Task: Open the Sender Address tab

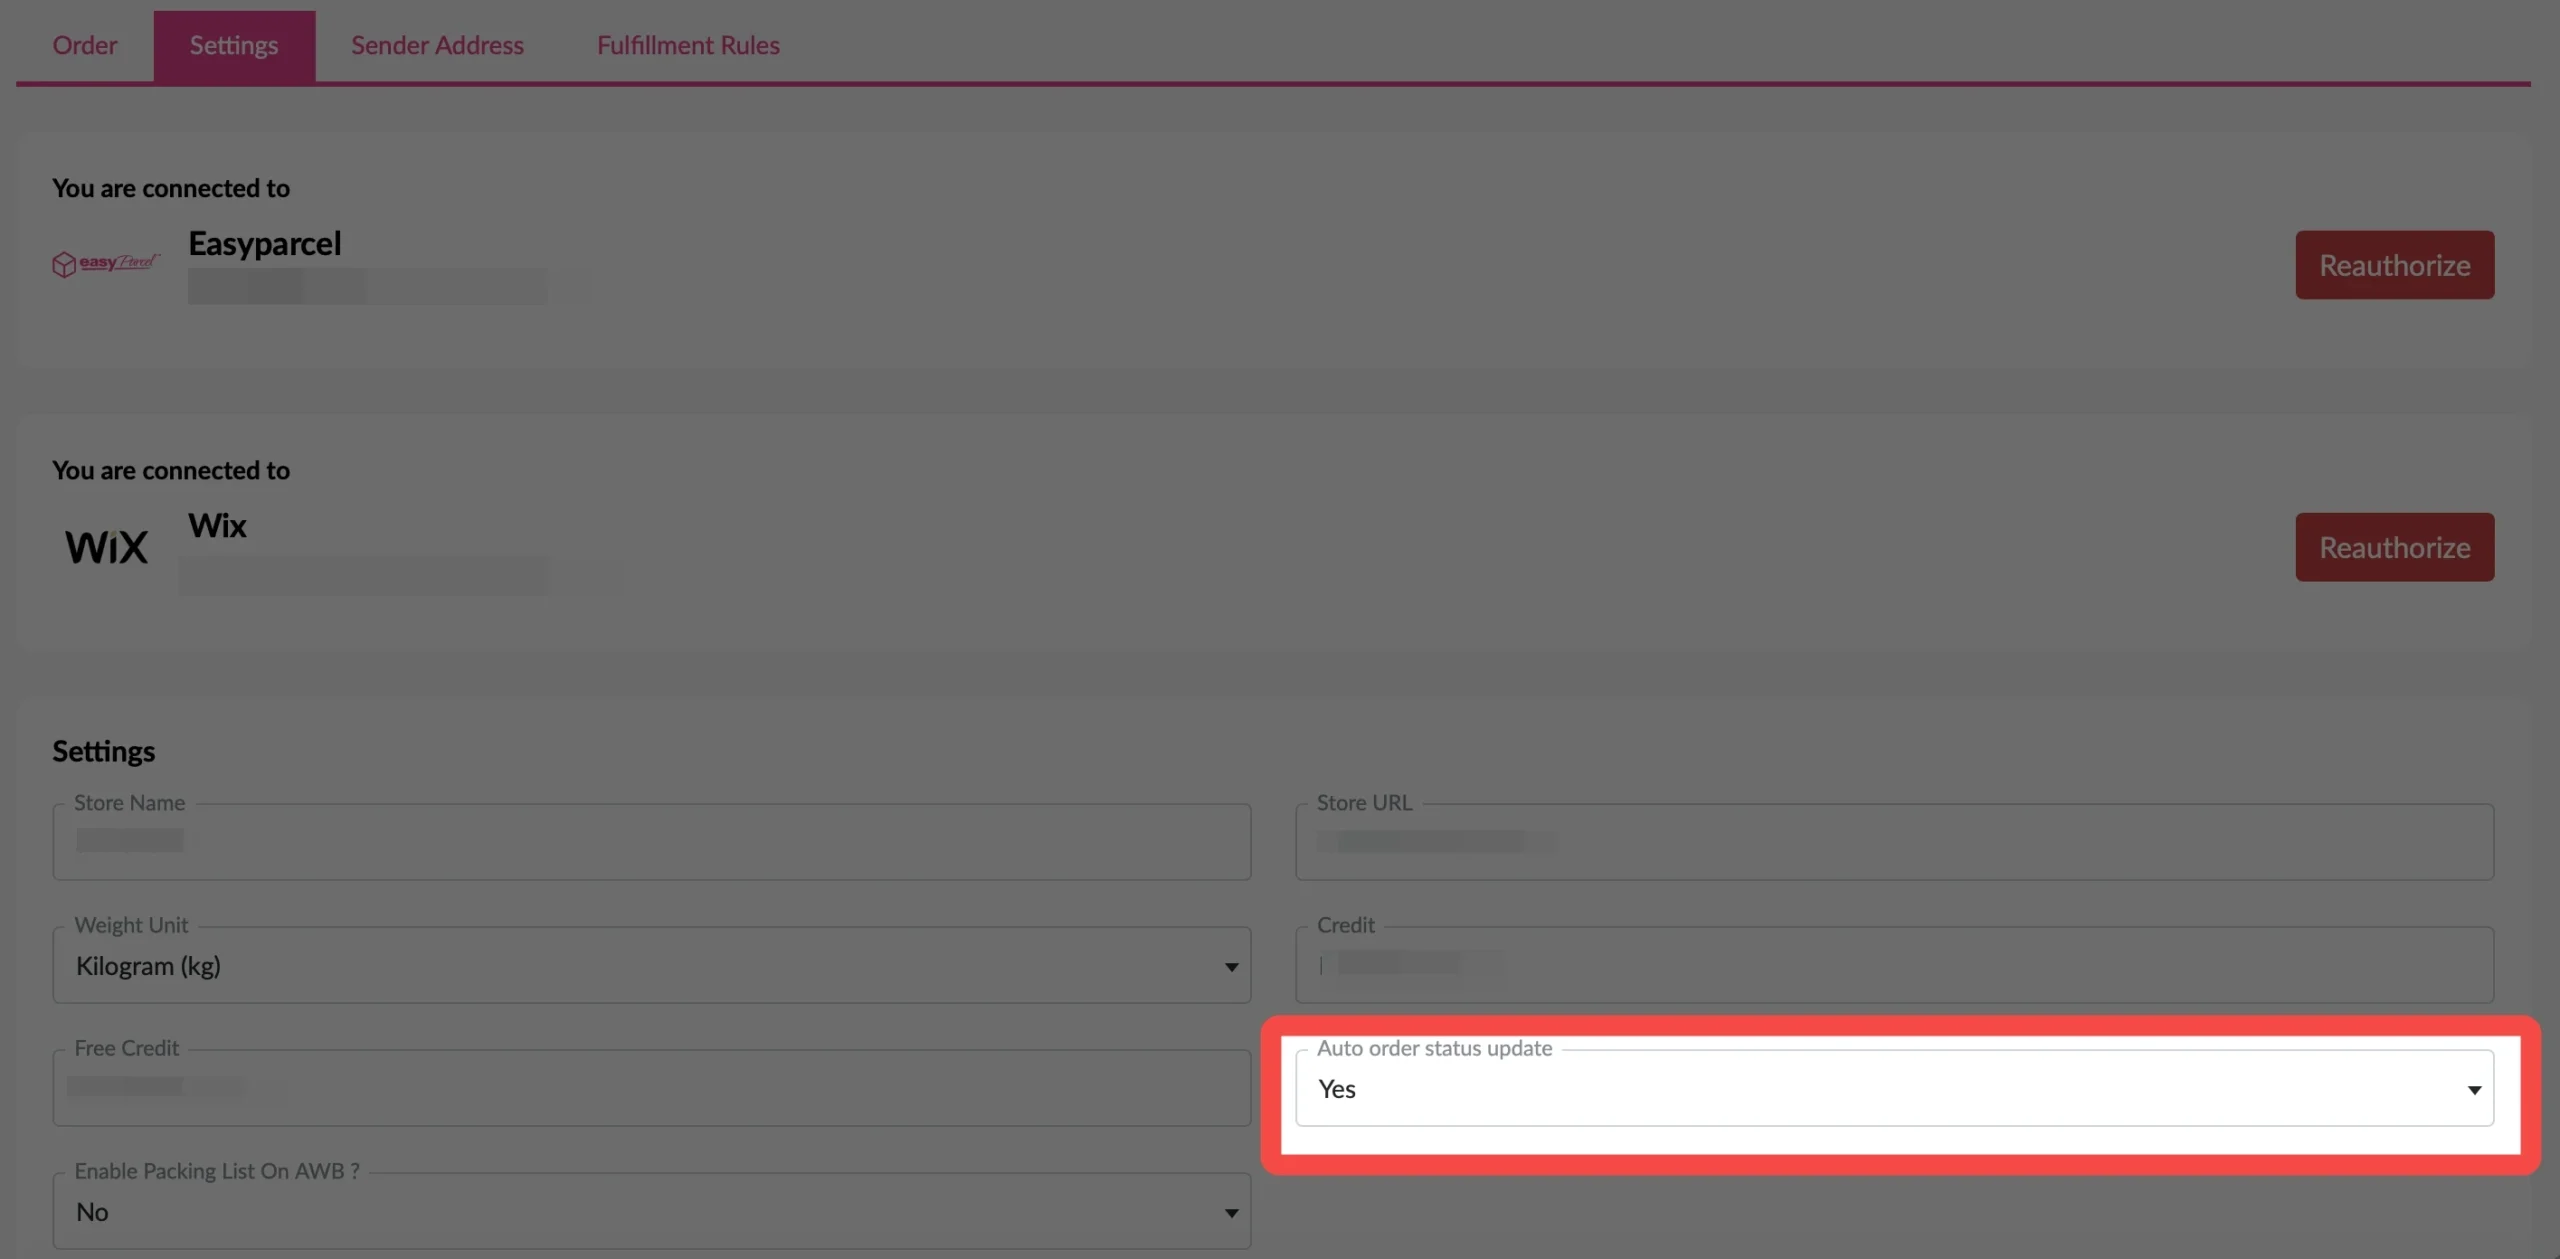Action: (x=437, y=45)
